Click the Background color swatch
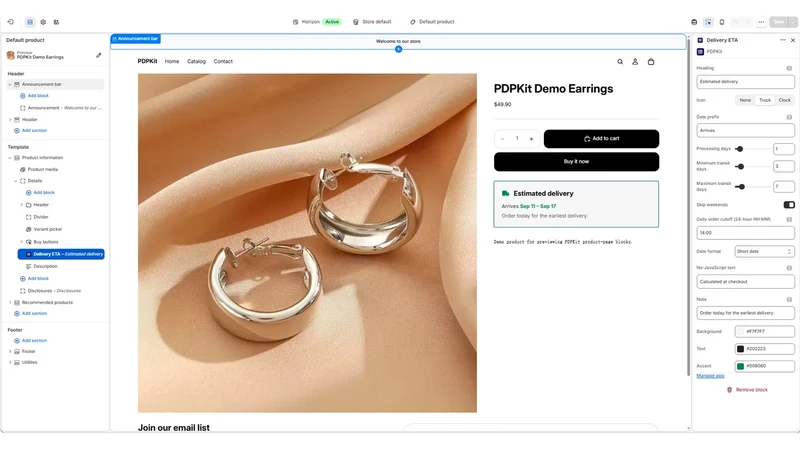800x450 pixels. coord(740,332)
